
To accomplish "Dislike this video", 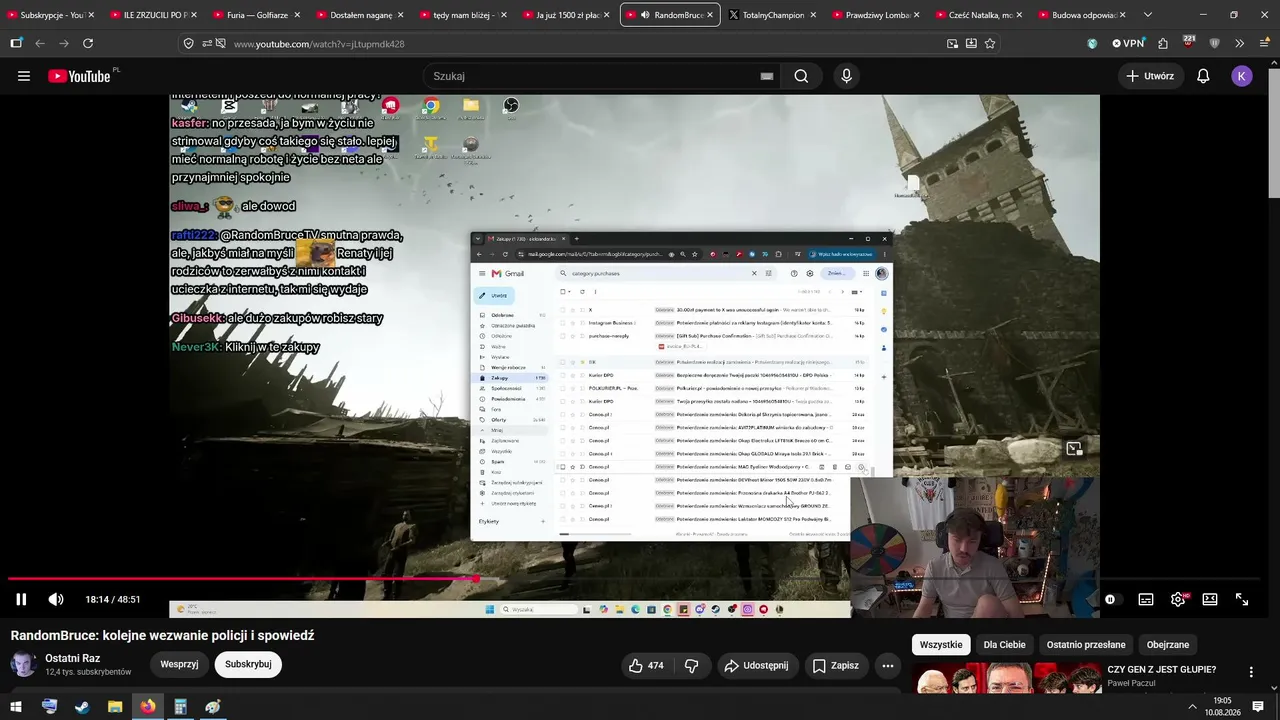I will [x=691, y=665].
